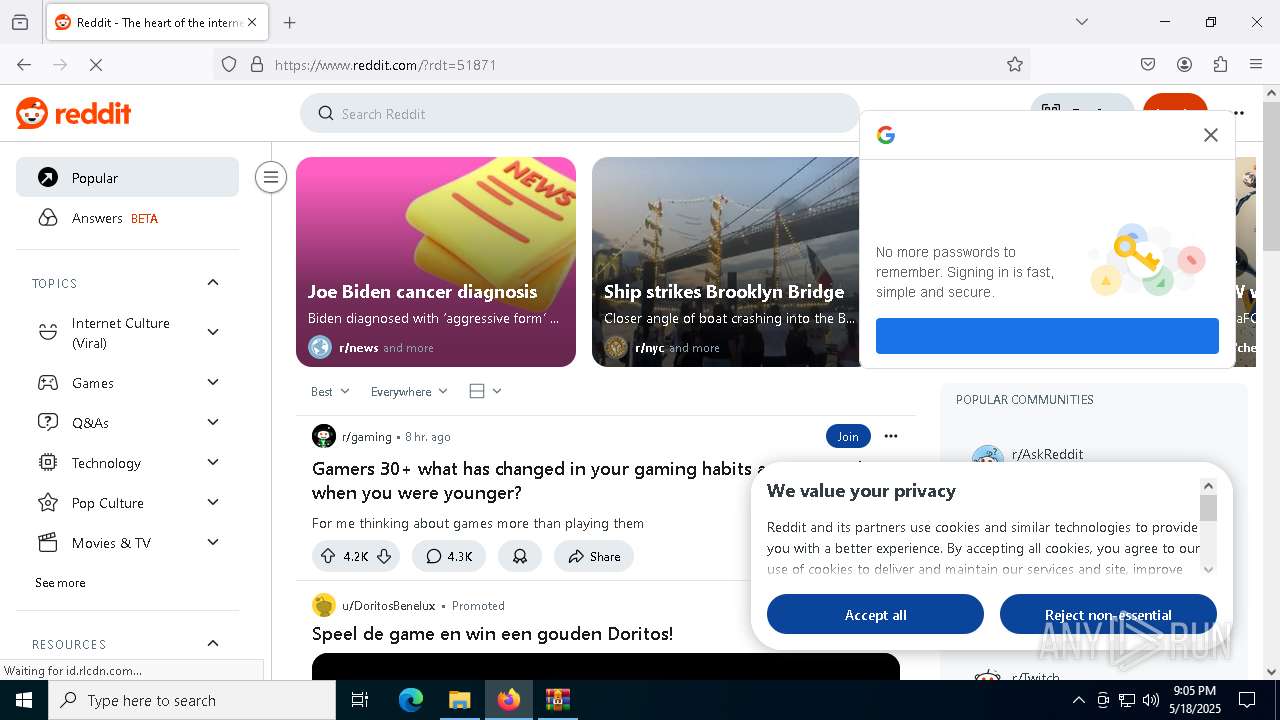Click the address bar URL
The height and width of the screenshot is (720, 1280).
tap(385, 65)
